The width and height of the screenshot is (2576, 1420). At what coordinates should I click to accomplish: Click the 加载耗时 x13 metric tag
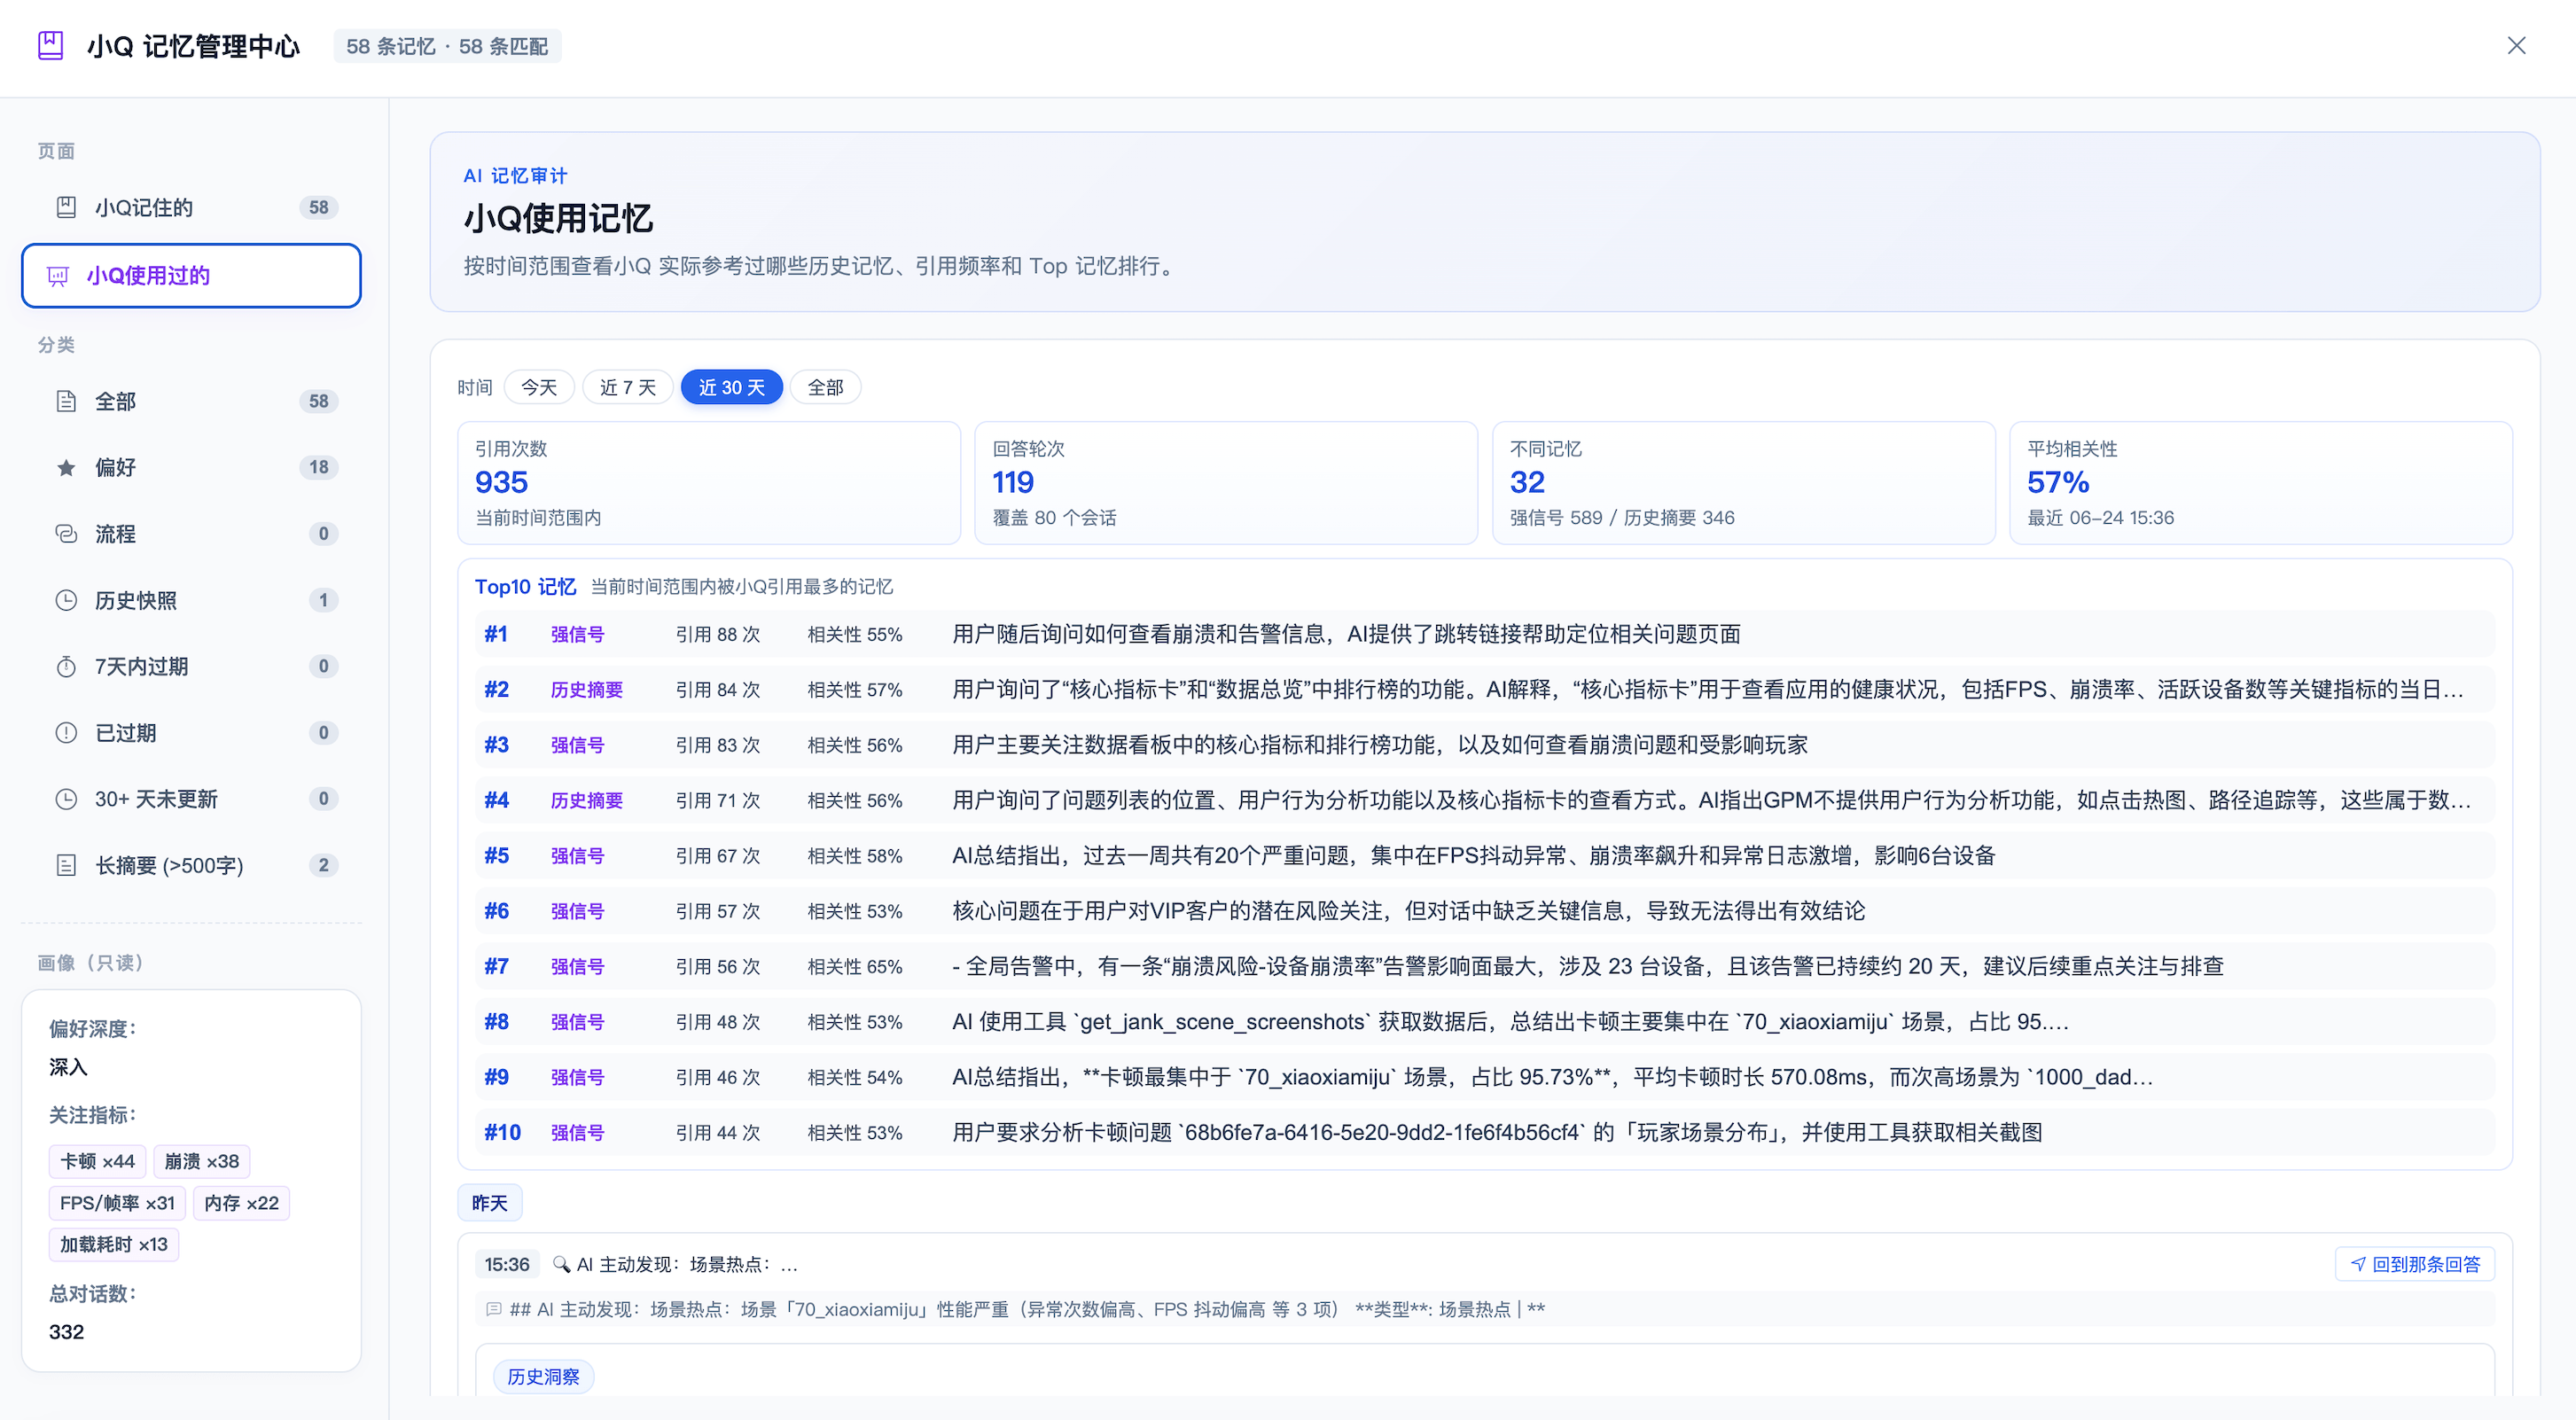[x=114, y=1244]
